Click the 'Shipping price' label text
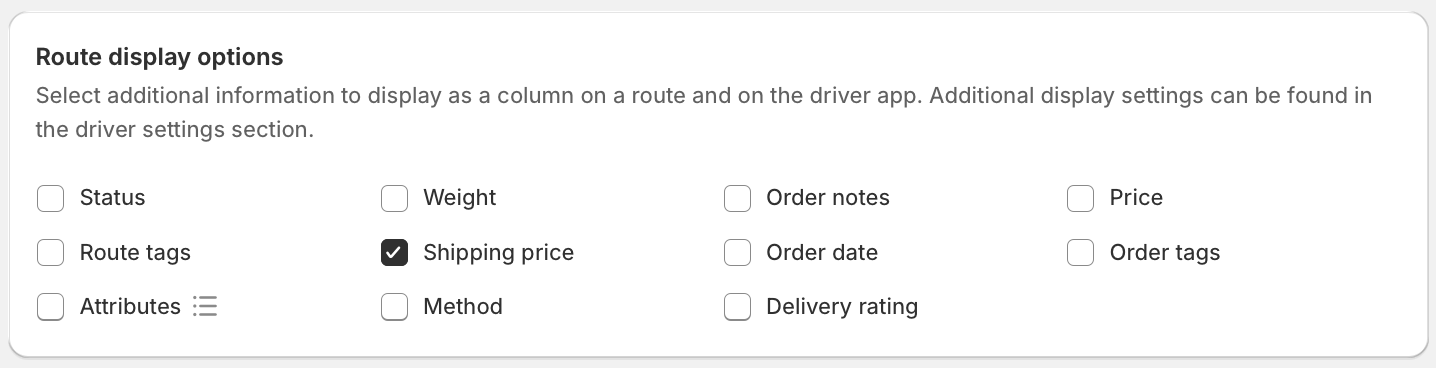The width and height of the screenshot is (1436, 368). pyautogui.click(x=498, y=253)
